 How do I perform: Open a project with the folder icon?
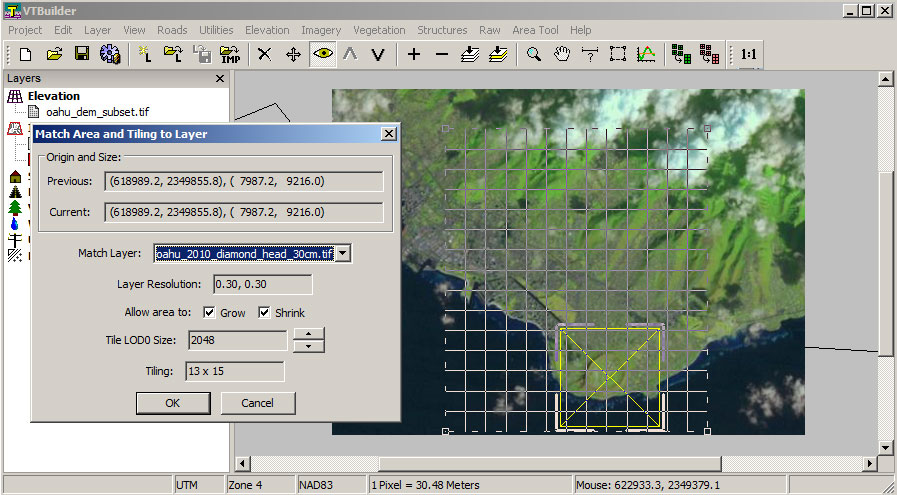54,54
